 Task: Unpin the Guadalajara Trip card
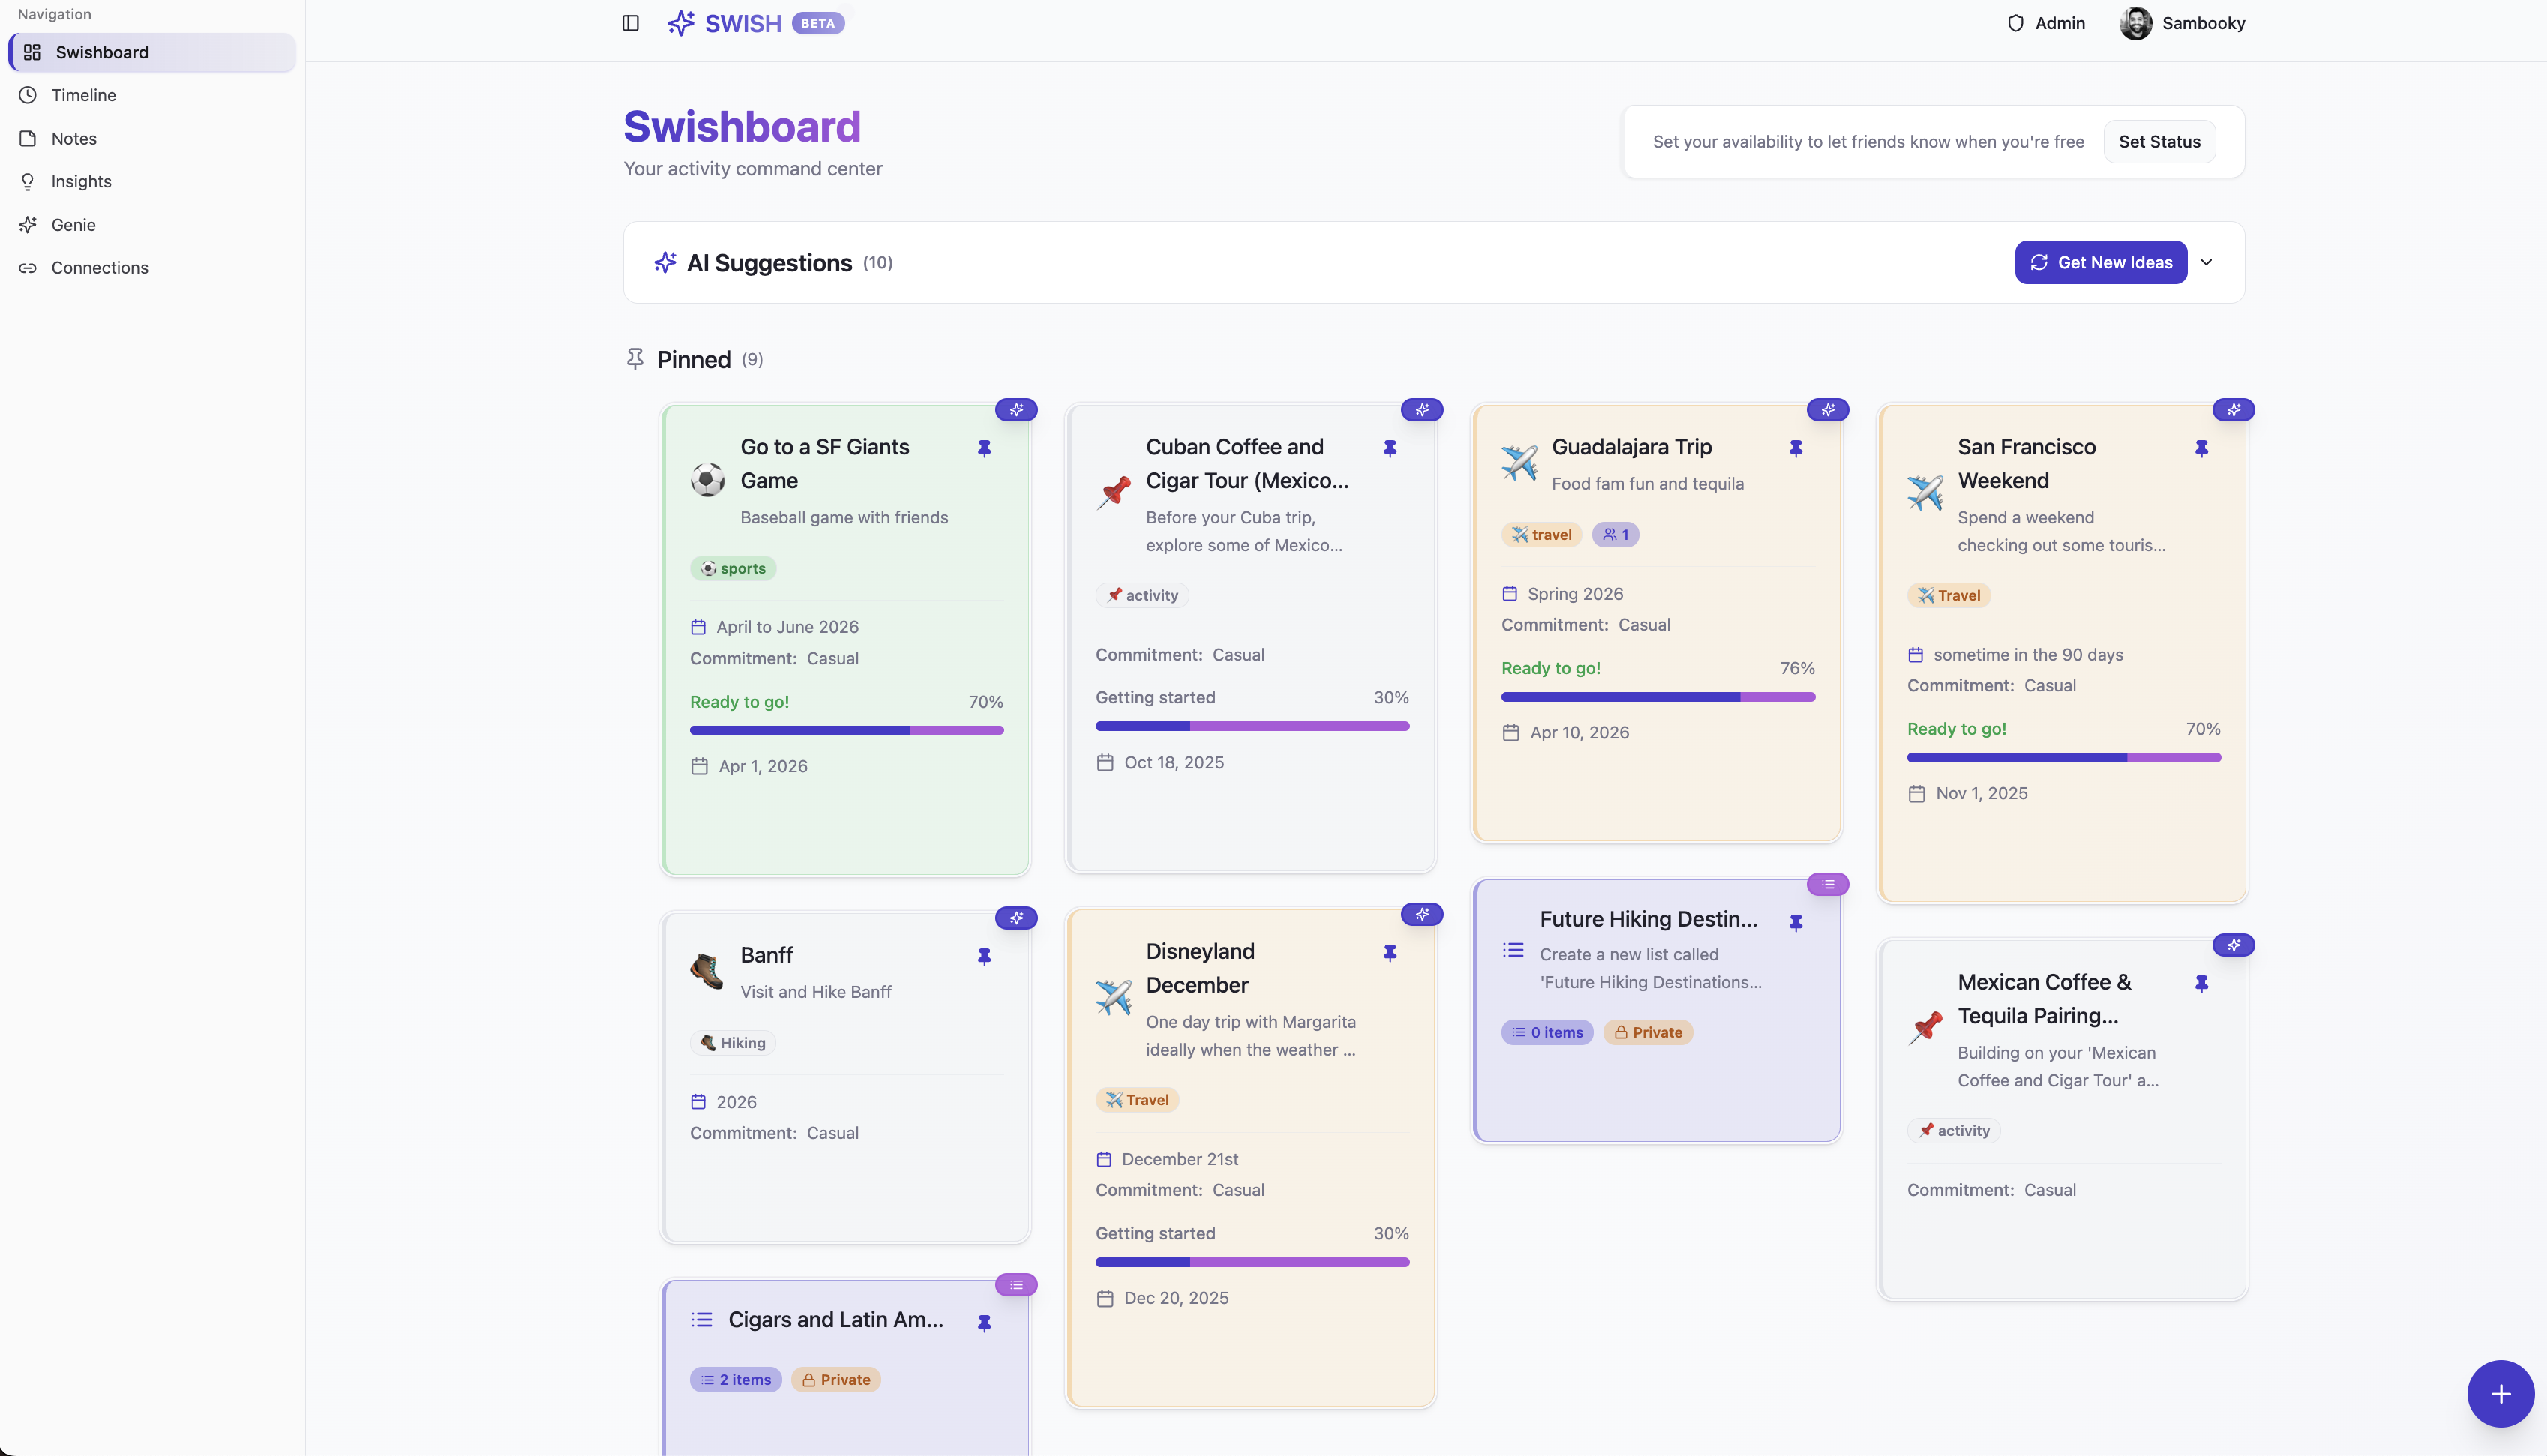tap(1795, 448)
